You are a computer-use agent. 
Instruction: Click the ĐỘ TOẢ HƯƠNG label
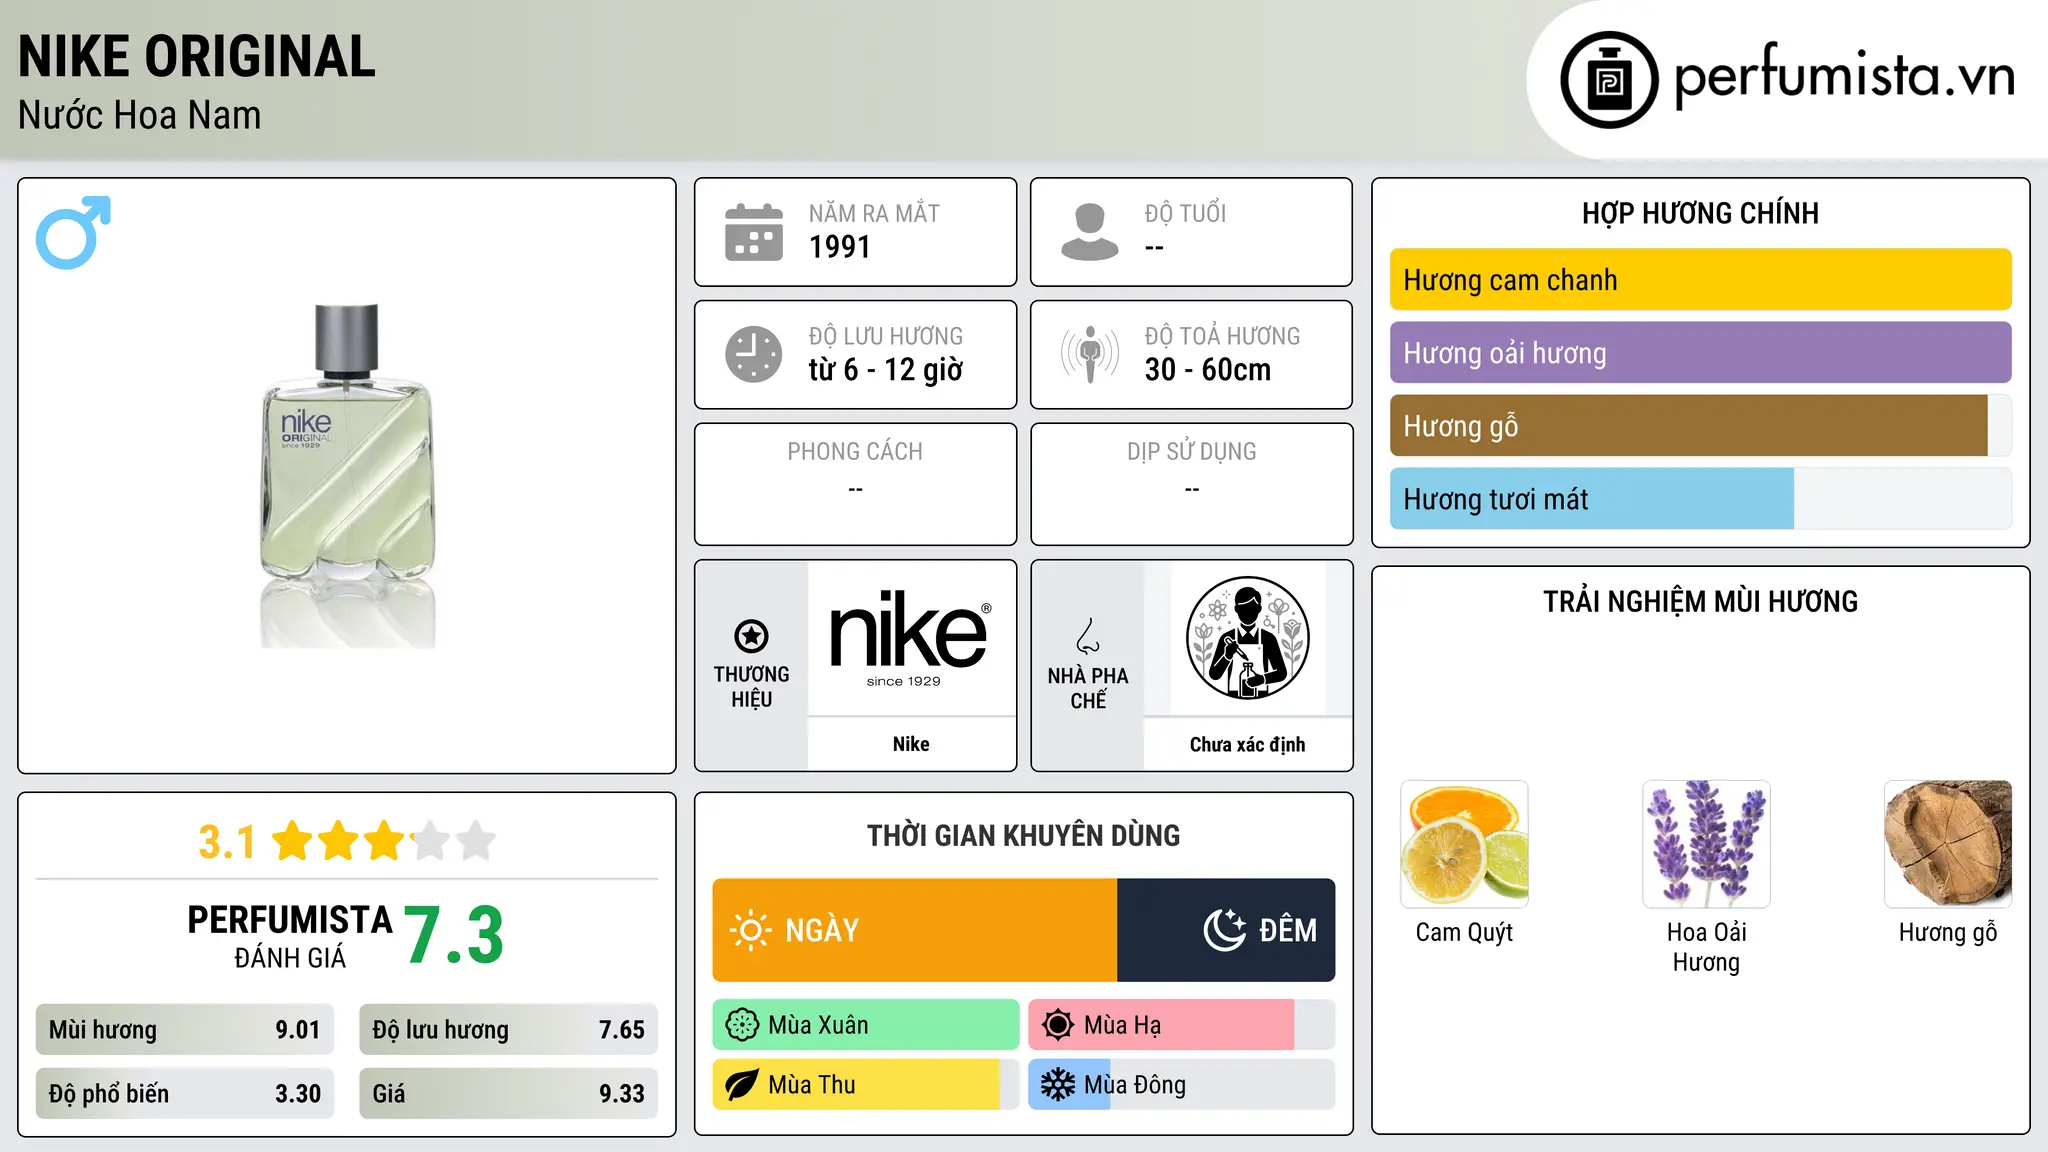click(x=1222, y=336)
